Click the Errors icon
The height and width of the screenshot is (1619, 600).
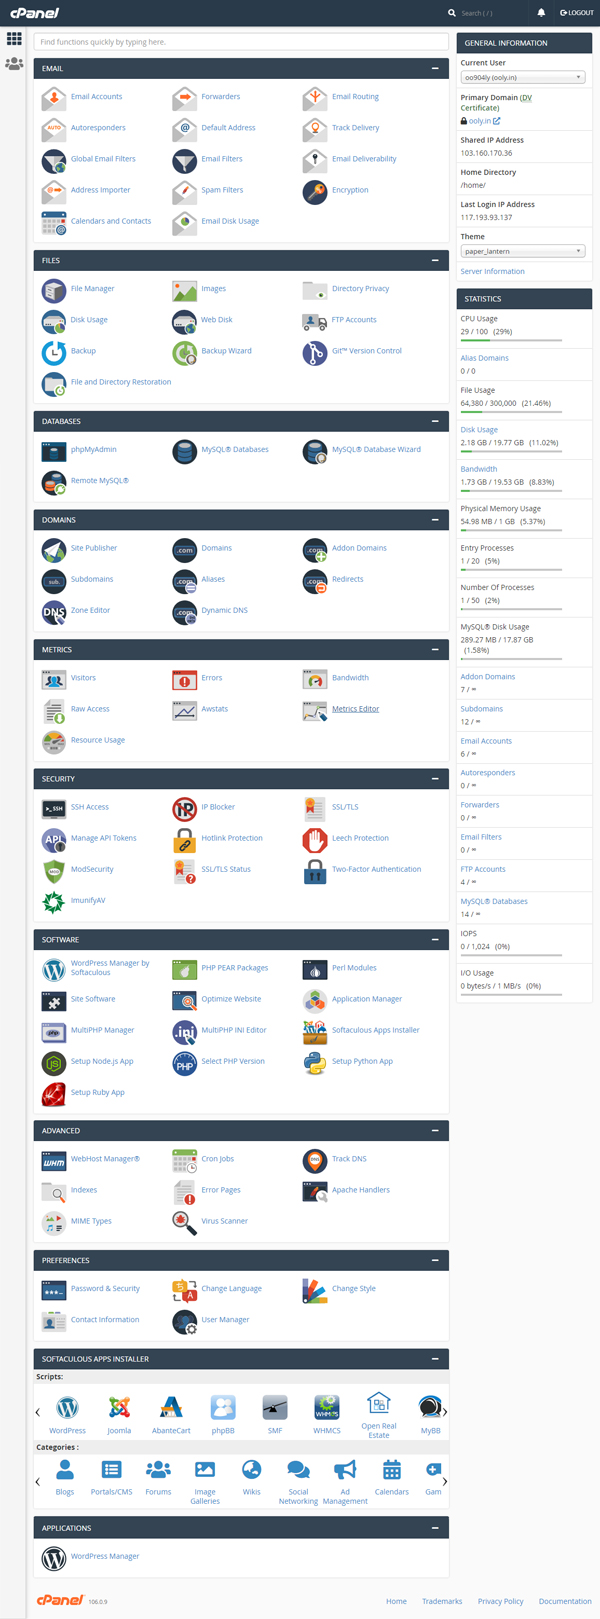tap(184, 678)
